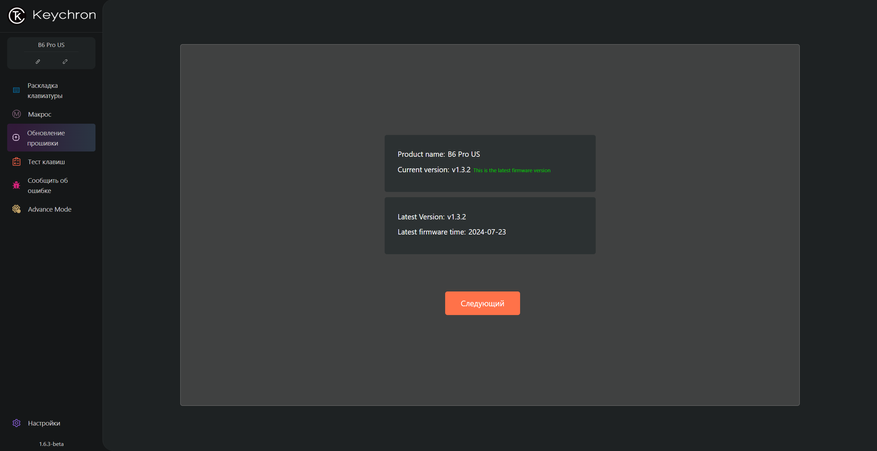
Task: Click the pencil edit icon under B6 Pro US
Action: point(38,62)
